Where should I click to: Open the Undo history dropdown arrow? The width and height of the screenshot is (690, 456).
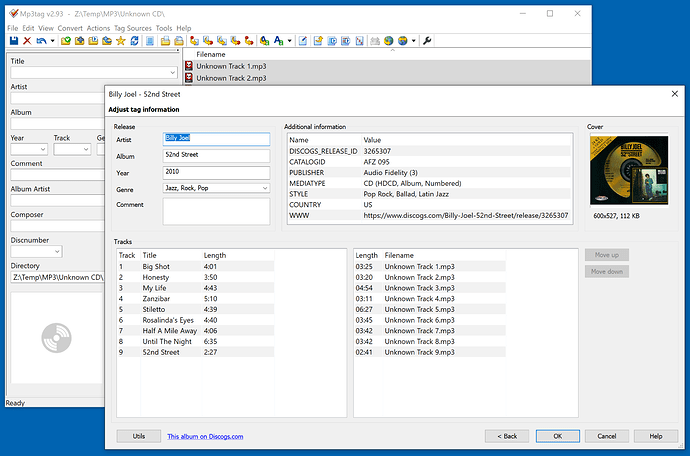[52, 41]
